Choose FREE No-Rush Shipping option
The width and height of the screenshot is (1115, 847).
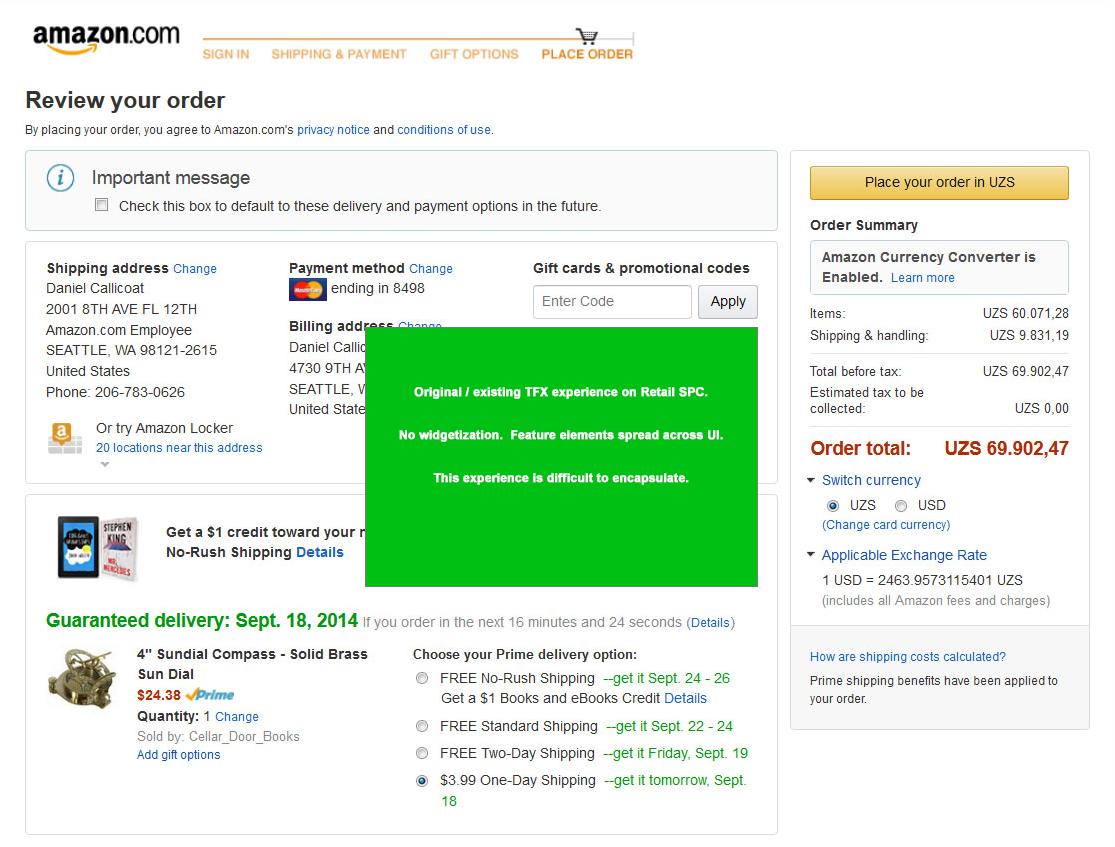(x=422, y=678)
